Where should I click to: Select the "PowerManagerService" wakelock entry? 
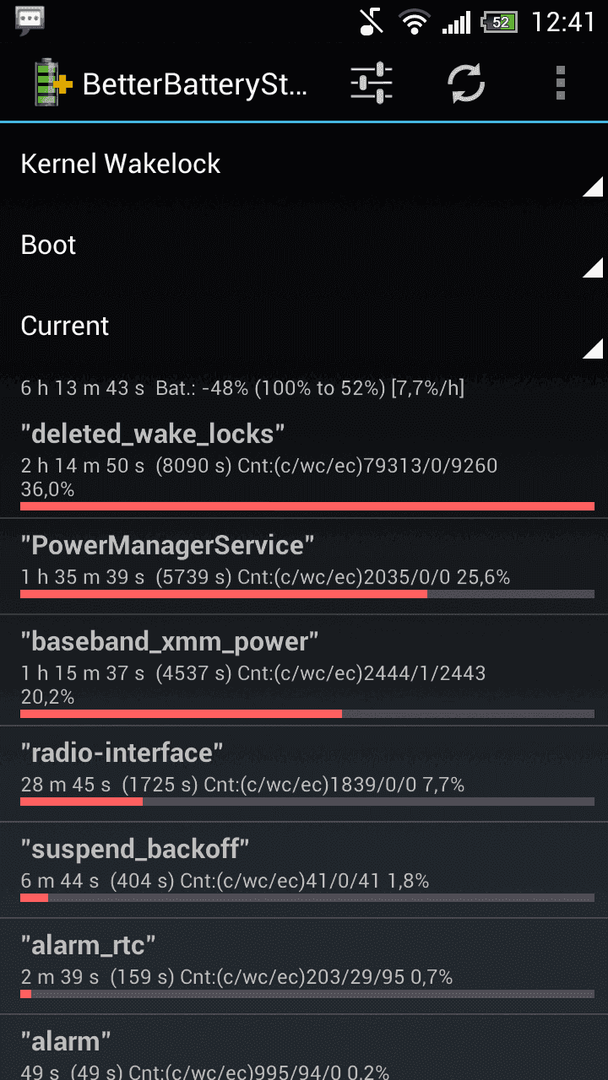304,566
